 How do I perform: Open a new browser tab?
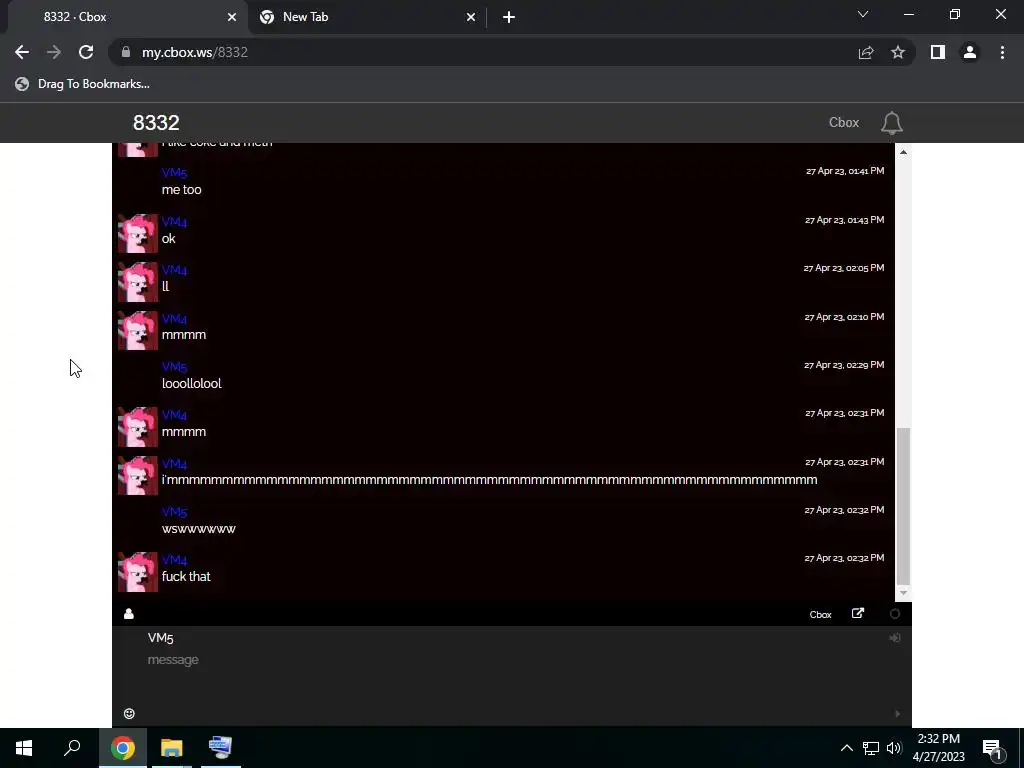pos(509,17)
